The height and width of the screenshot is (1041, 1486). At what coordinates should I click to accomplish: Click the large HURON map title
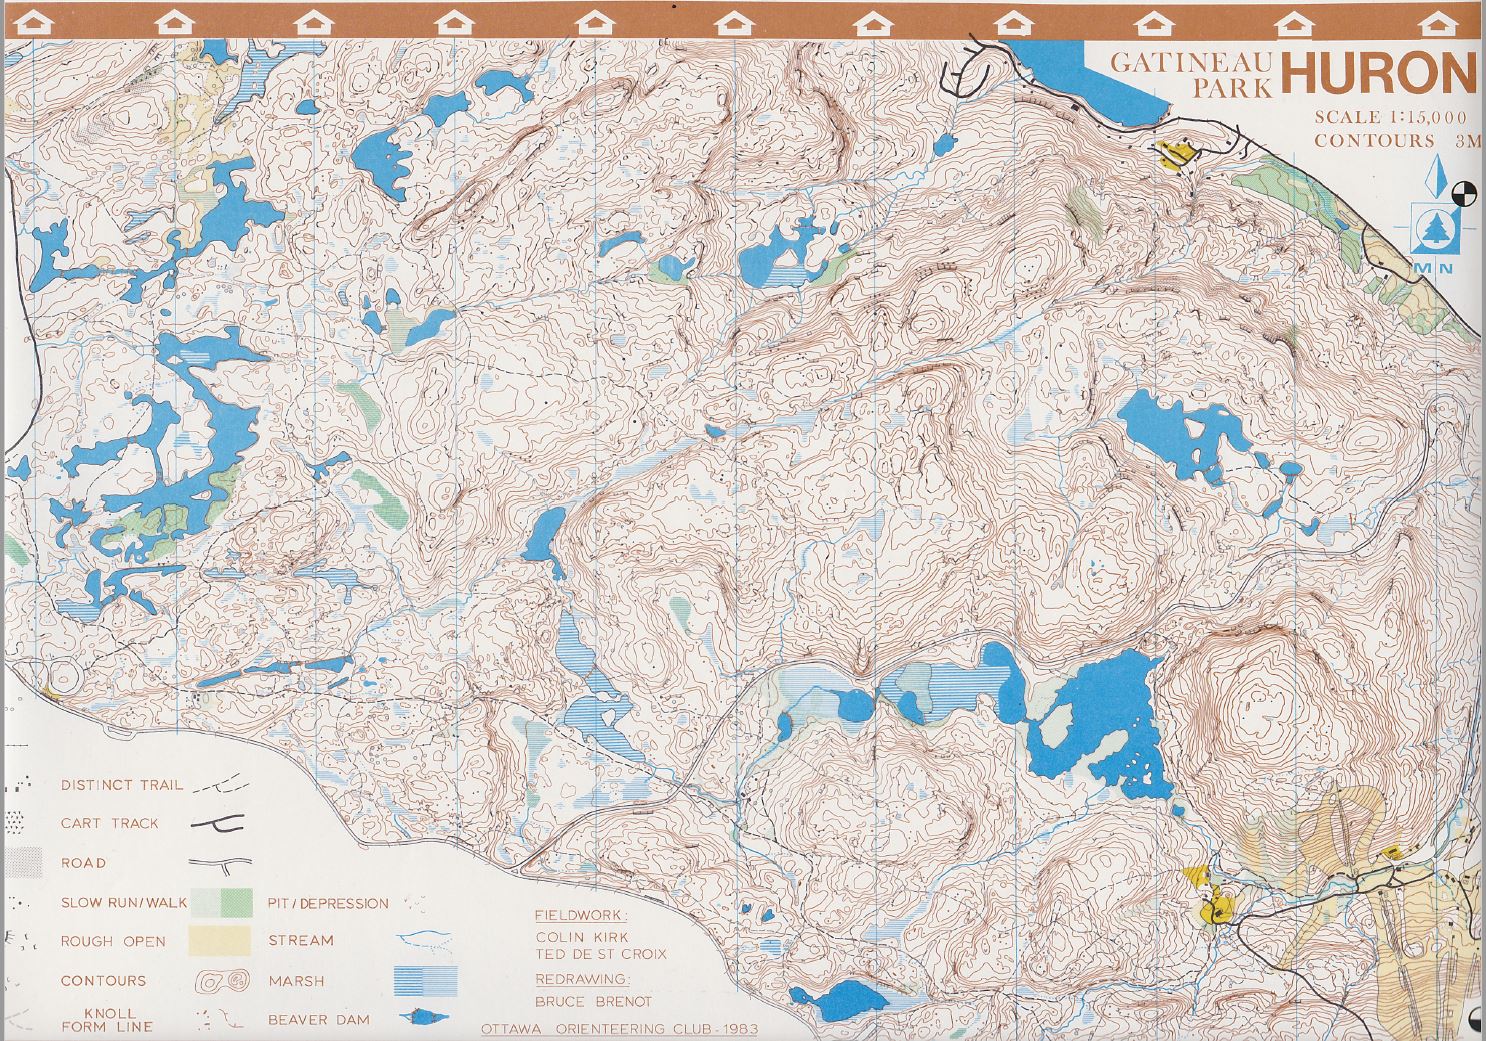pos(1378,72)
